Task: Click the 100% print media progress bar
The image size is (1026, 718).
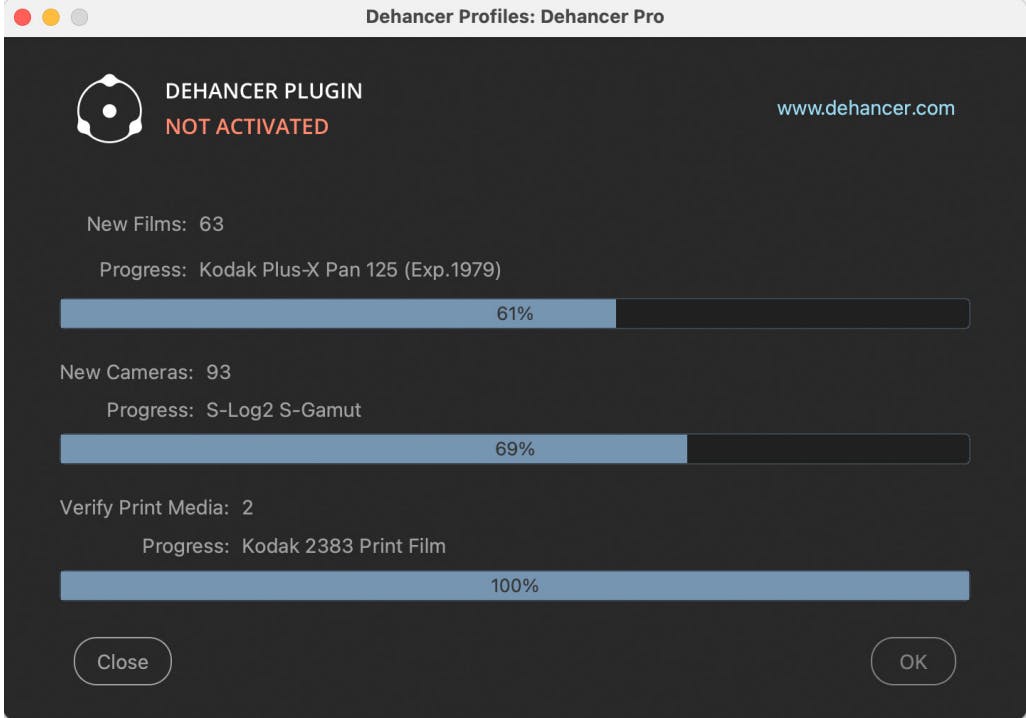Action: [514, 585]
